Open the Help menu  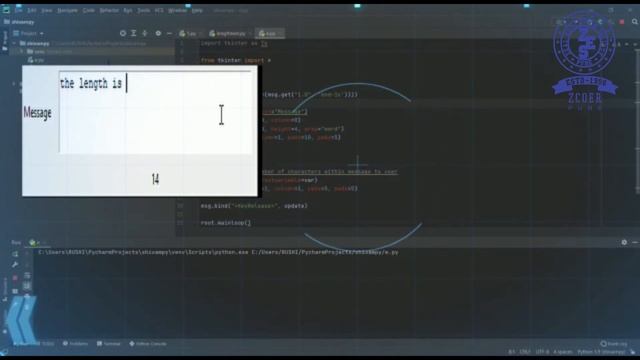(x=197, y=11)
